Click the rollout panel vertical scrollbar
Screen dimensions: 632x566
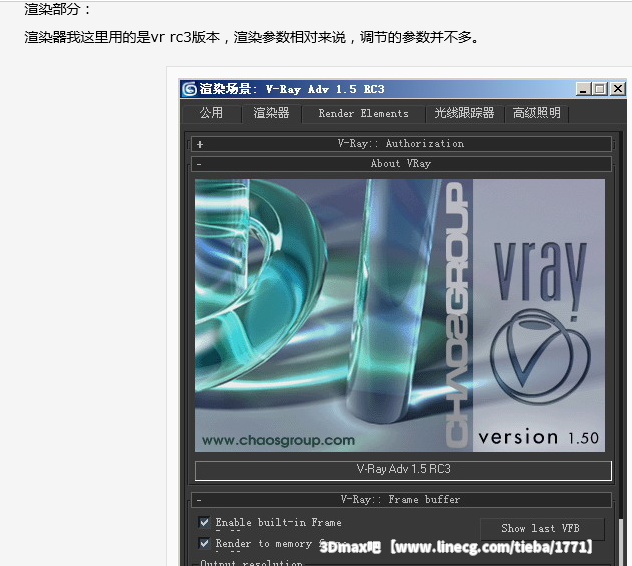(x=621, y=542)
